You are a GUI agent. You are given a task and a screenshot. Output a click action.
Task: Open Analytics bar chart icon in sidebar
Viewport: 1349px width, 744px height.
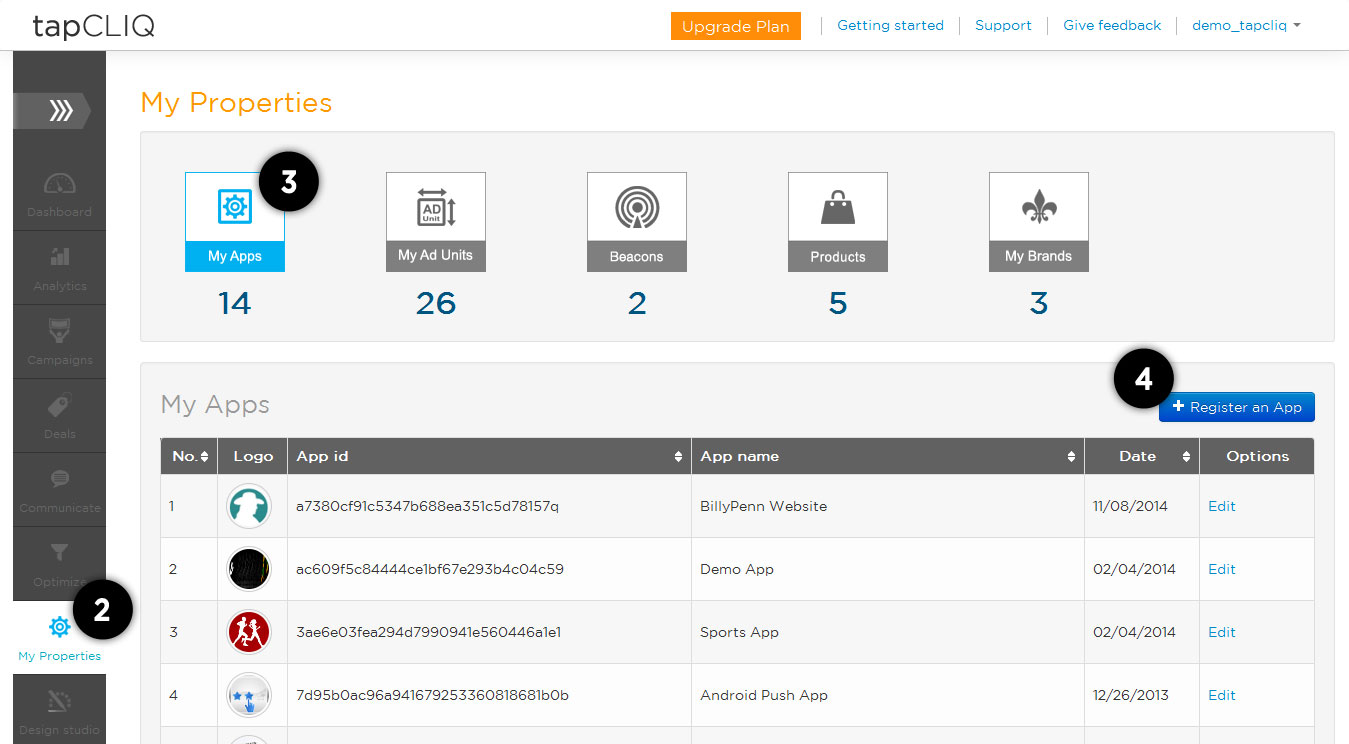point(60,257)
